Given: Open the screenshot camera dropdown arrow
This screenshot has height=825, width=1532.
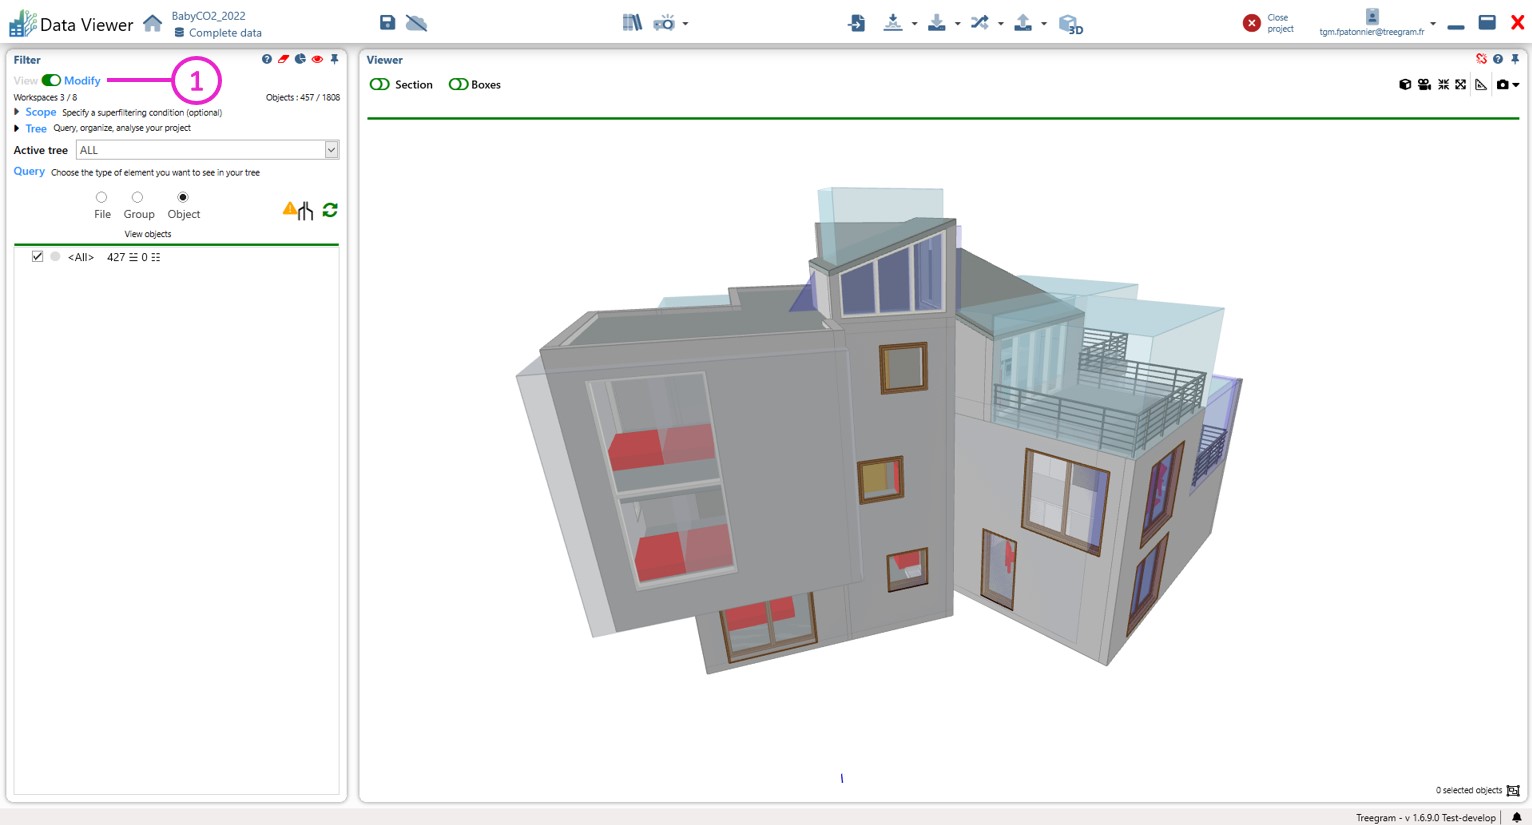Looking at the screenshot, I should (x=1517, y=85).
